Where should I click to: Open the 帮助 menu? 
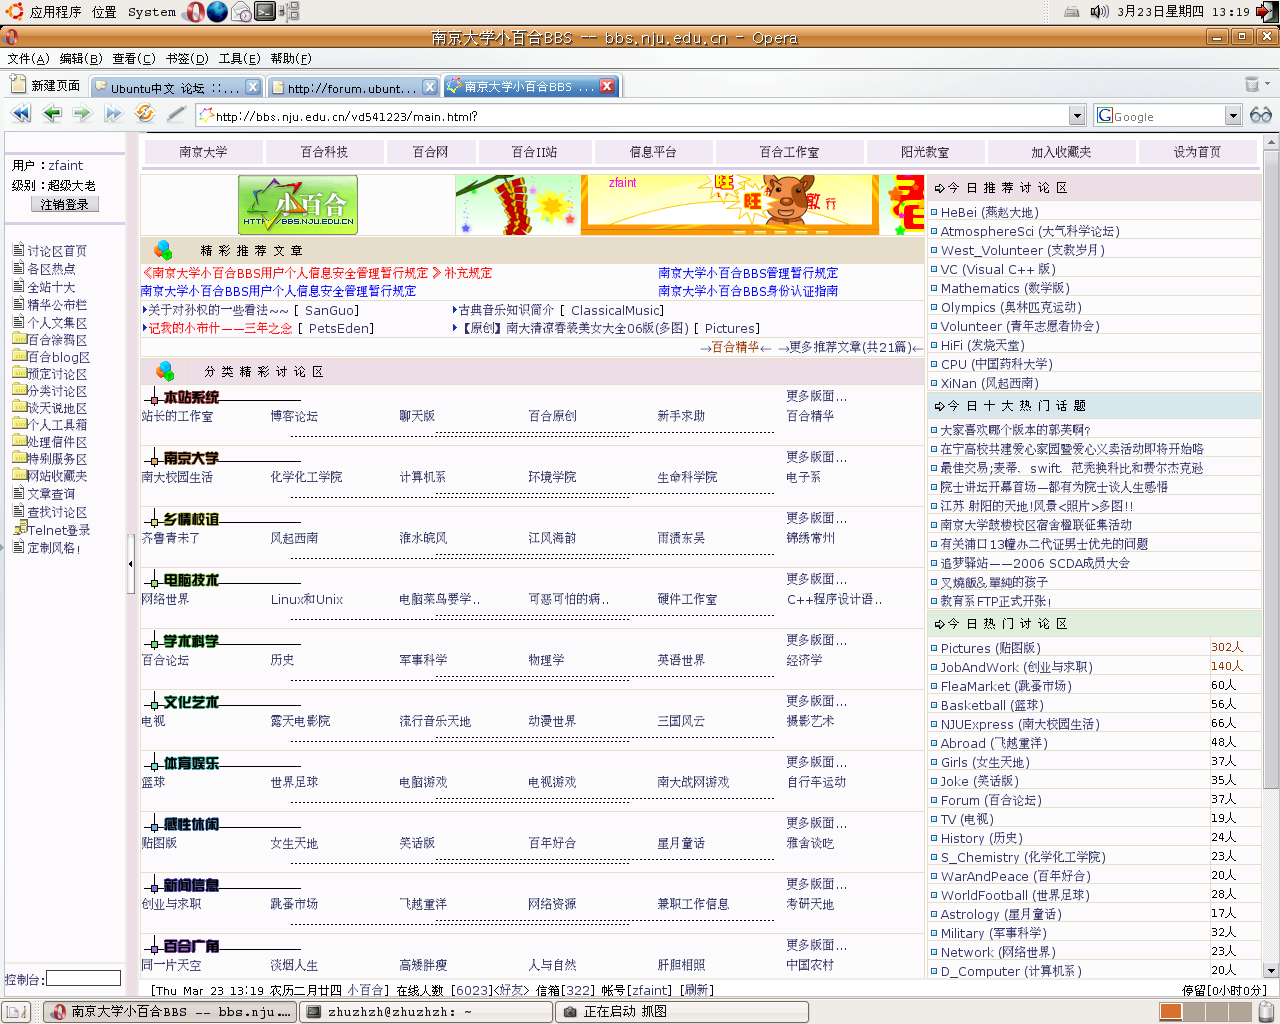[291, 59]
